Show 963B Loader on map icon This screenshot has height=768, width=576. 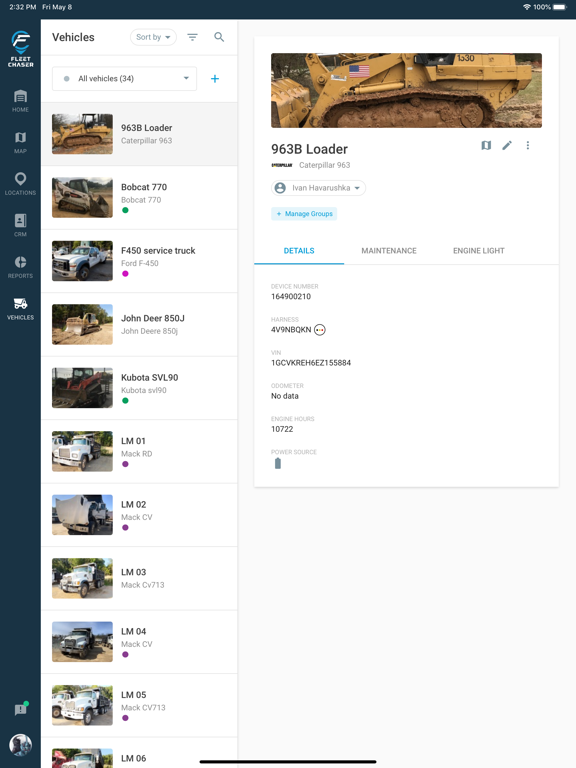[x=486, y=145]
